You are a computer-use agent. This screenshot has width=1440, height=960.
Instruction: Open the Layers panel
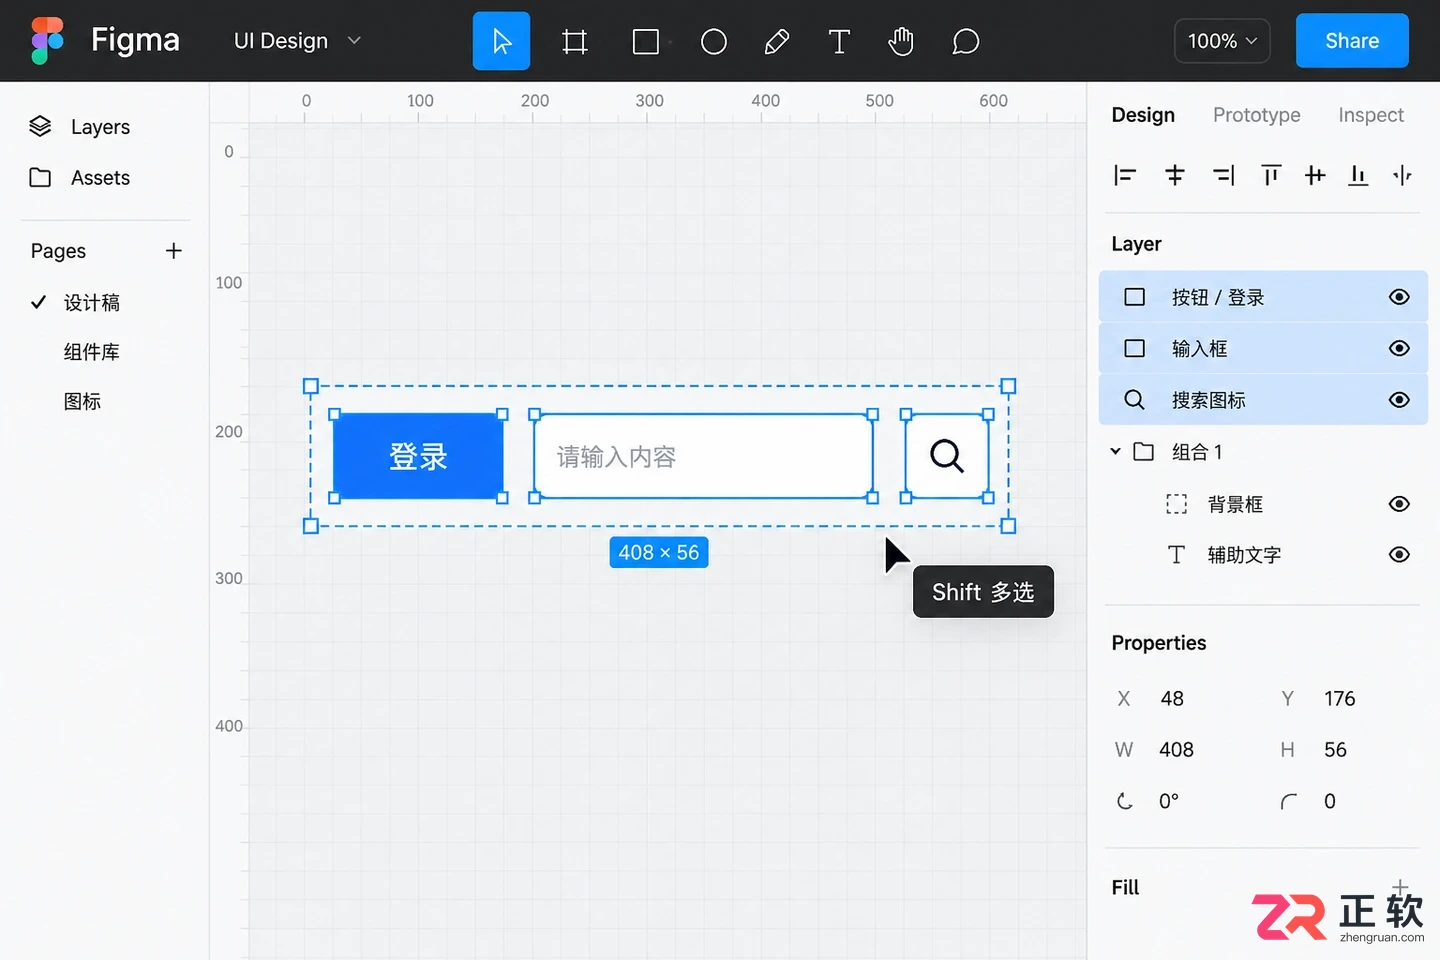tap(80, 127)
